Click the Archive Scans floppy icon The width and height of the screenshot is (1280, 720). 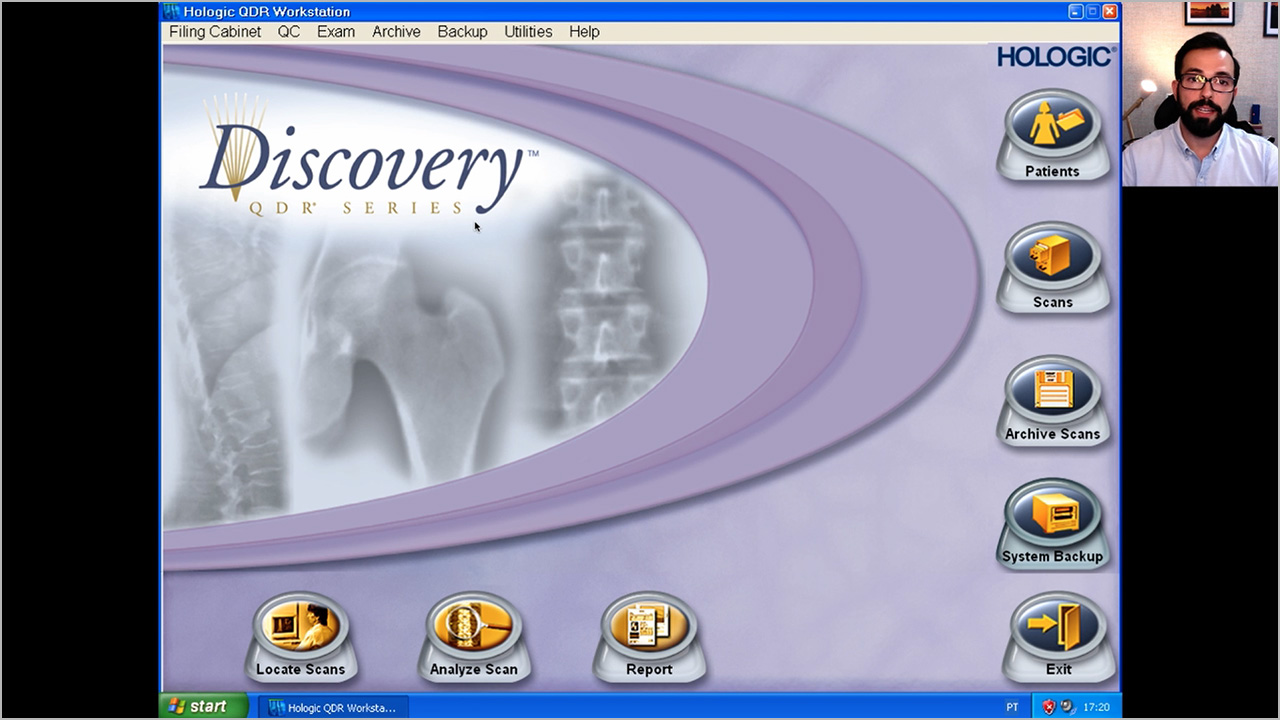click(x=1052, y=399)
